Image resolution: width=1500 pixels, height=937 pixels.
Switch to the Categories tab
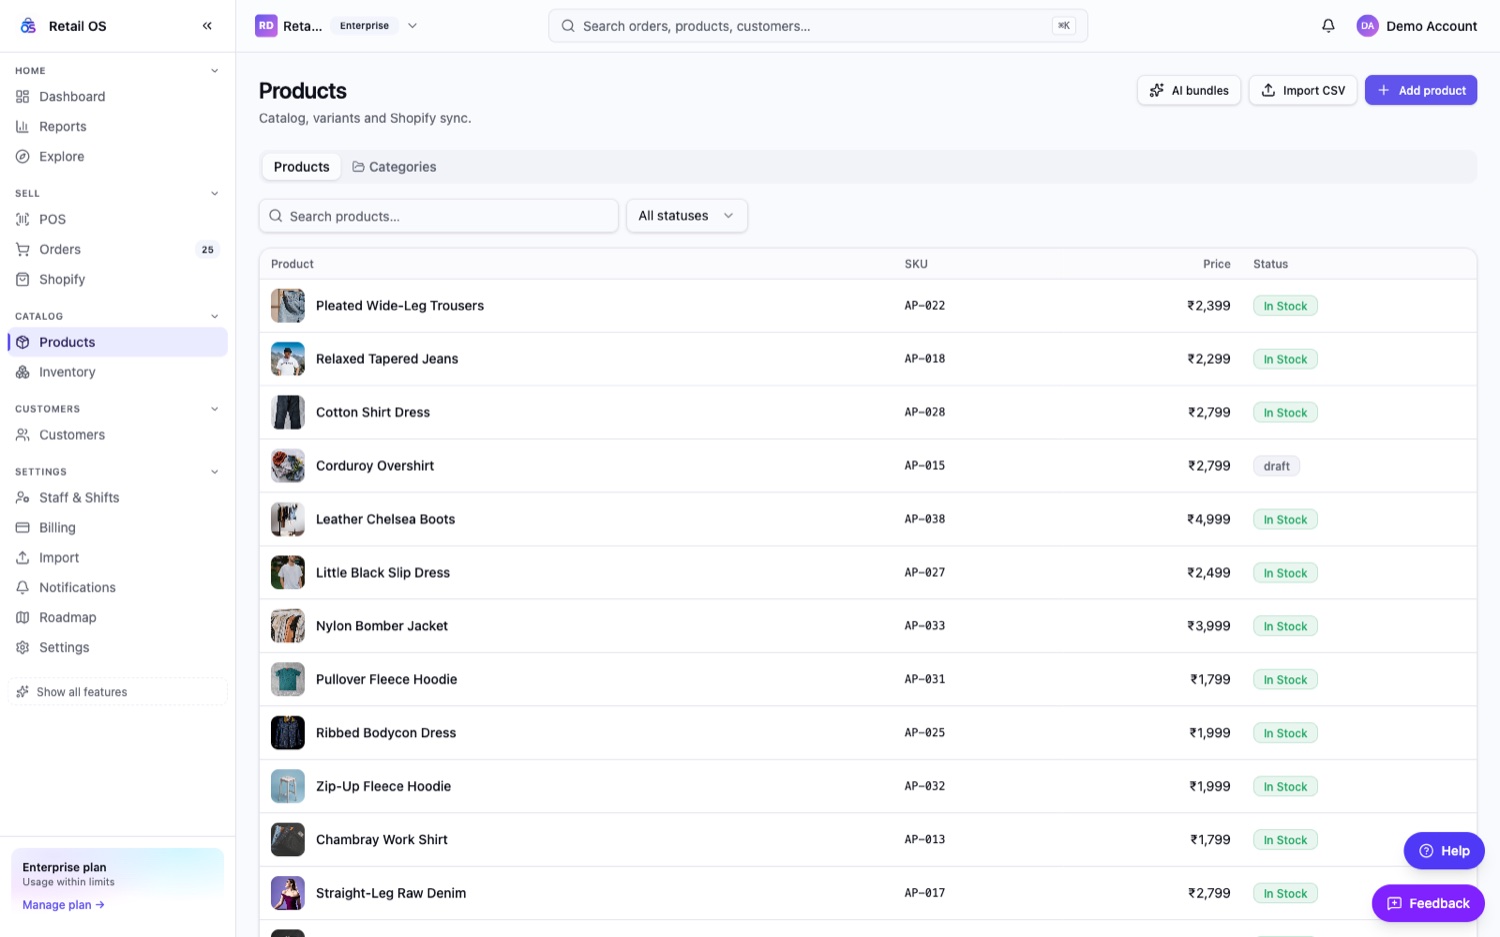pos(394,167)
